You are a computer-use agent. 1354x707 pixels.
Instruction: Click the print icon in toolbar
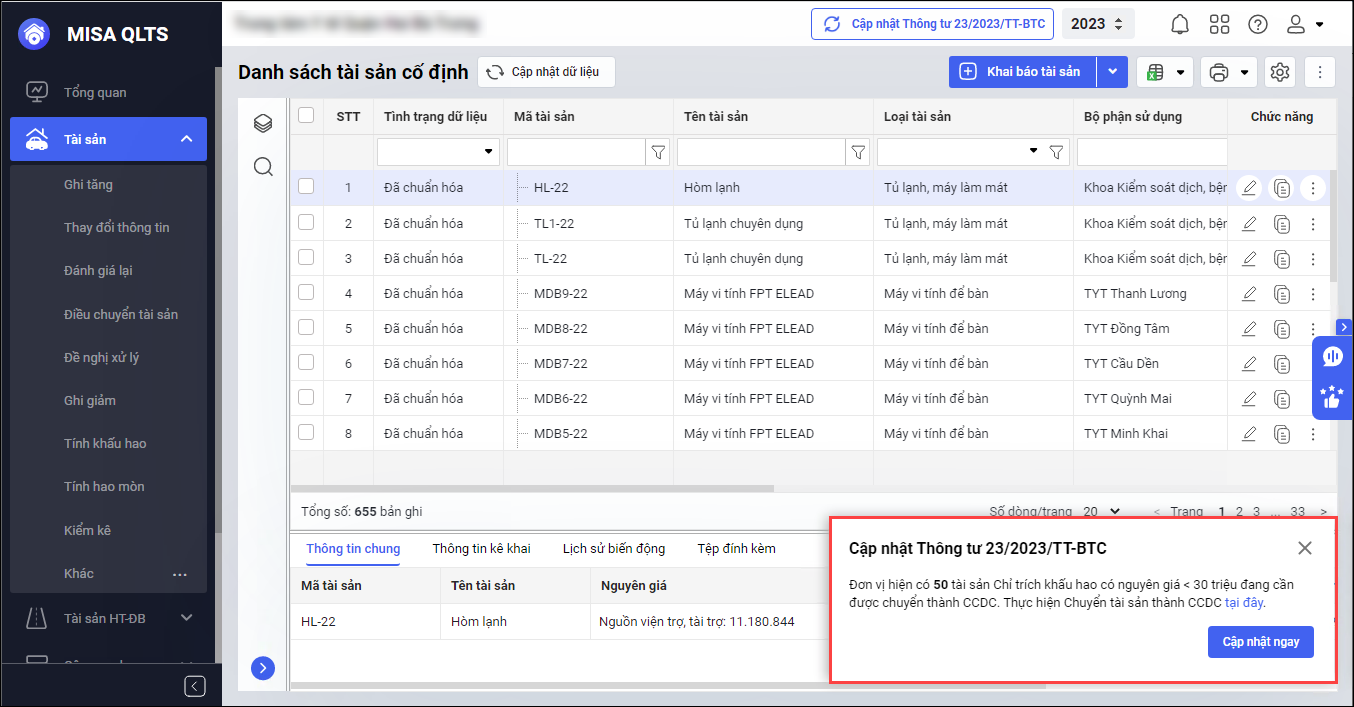[1218, 72]
